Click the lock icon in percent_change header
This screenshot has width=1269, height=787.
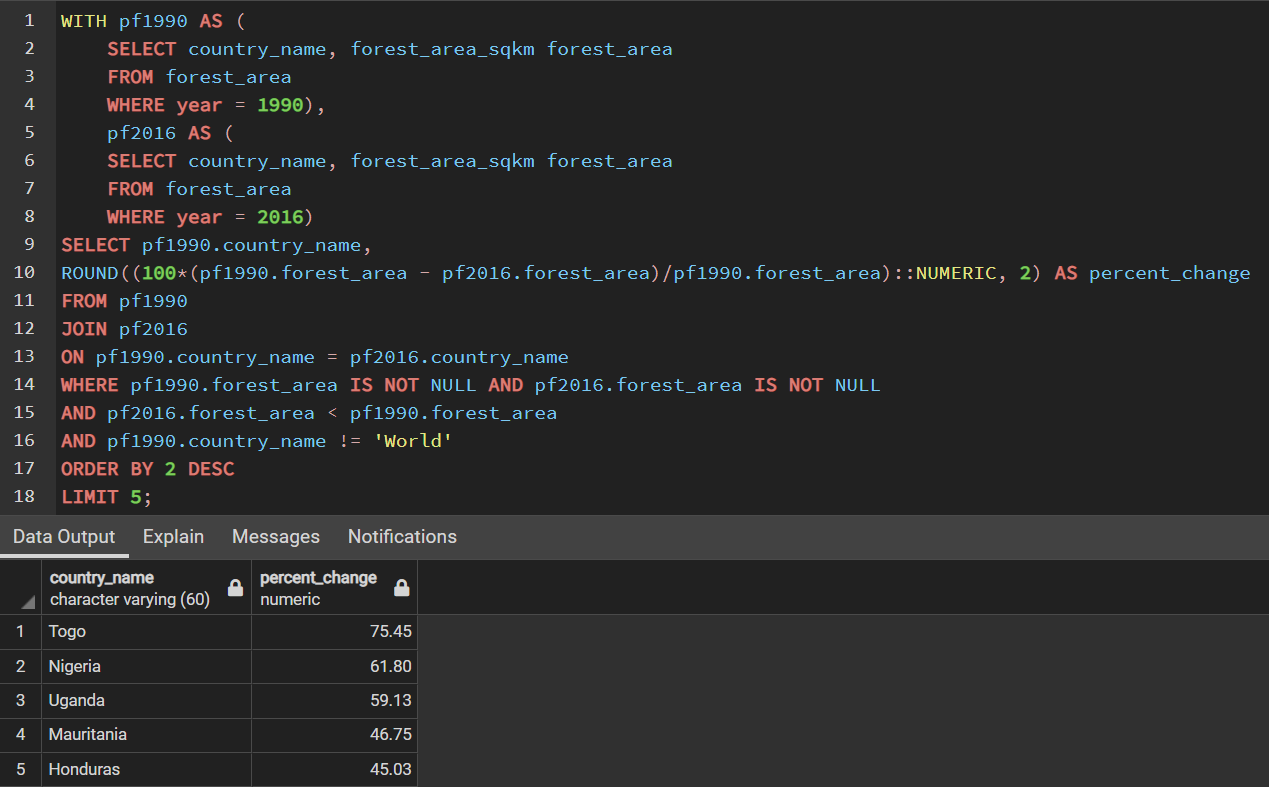tap(401, 588)
